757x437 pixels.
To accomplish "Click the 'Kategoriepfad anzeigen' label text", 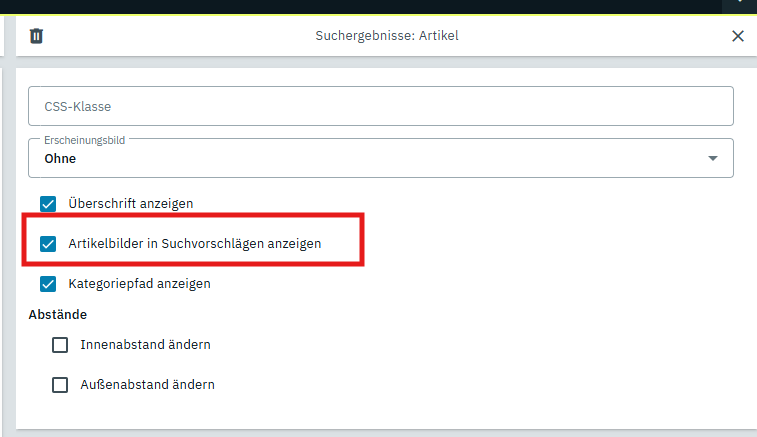I will click(x=139, y=284).
